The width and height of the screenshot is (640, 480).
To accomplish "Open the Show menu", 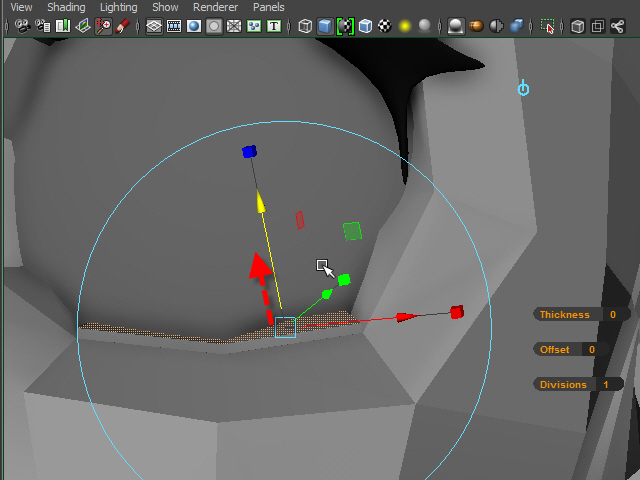I will 165,7.
